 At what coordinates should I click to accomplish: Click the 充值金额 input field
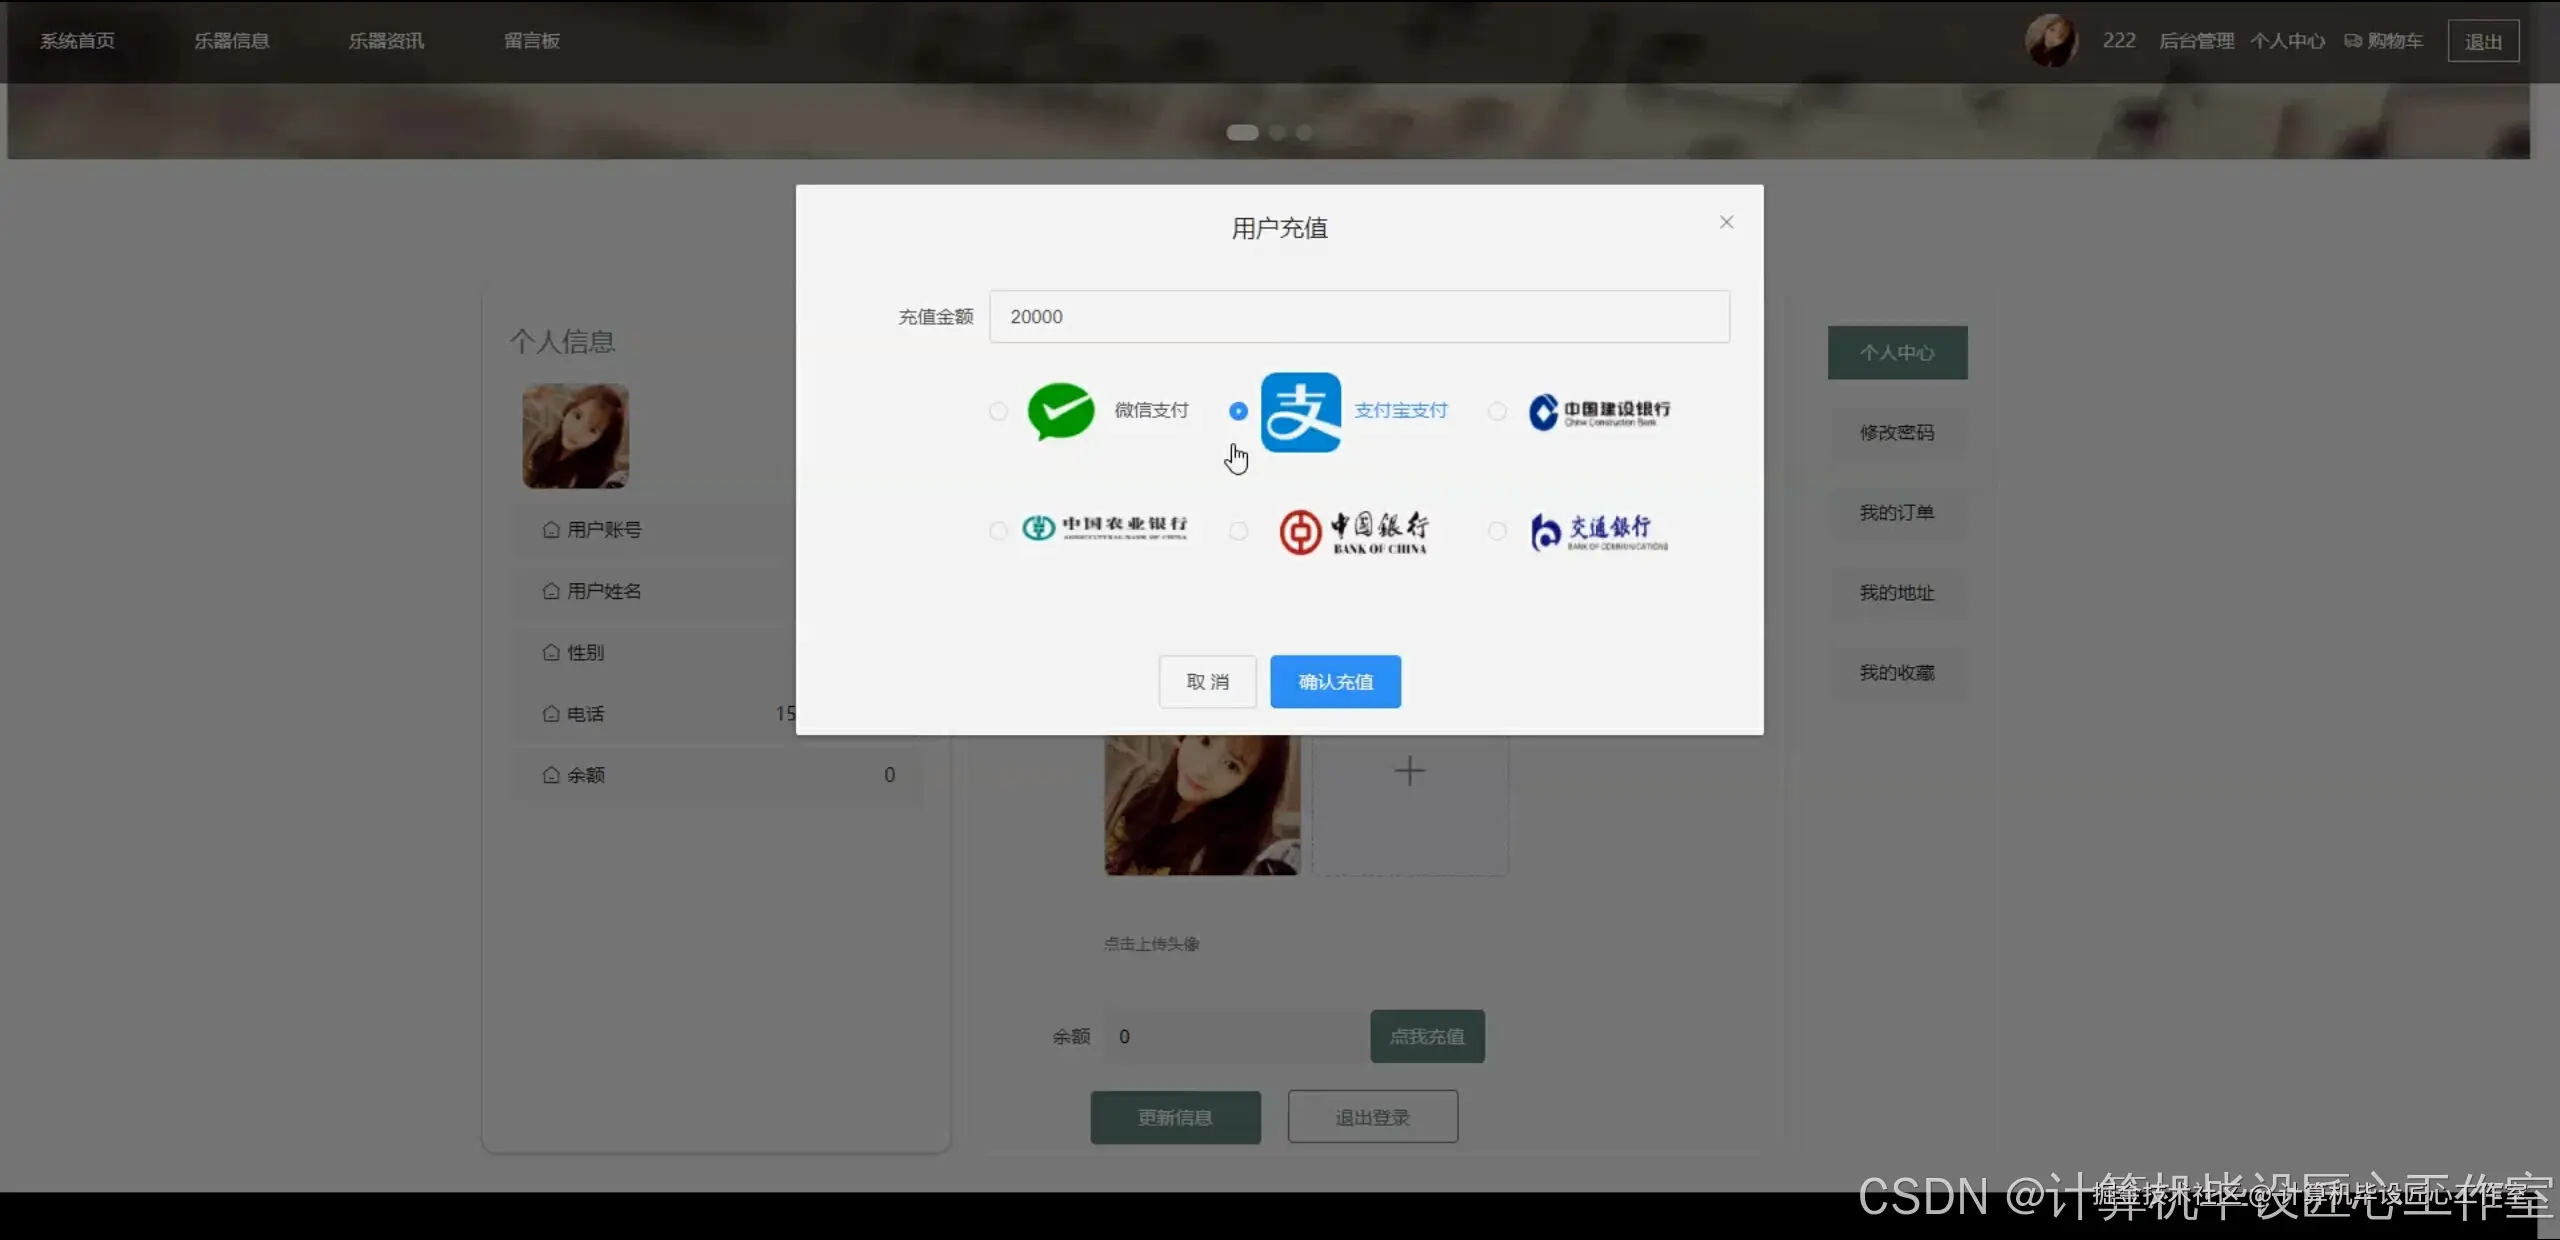[1359, 317]
